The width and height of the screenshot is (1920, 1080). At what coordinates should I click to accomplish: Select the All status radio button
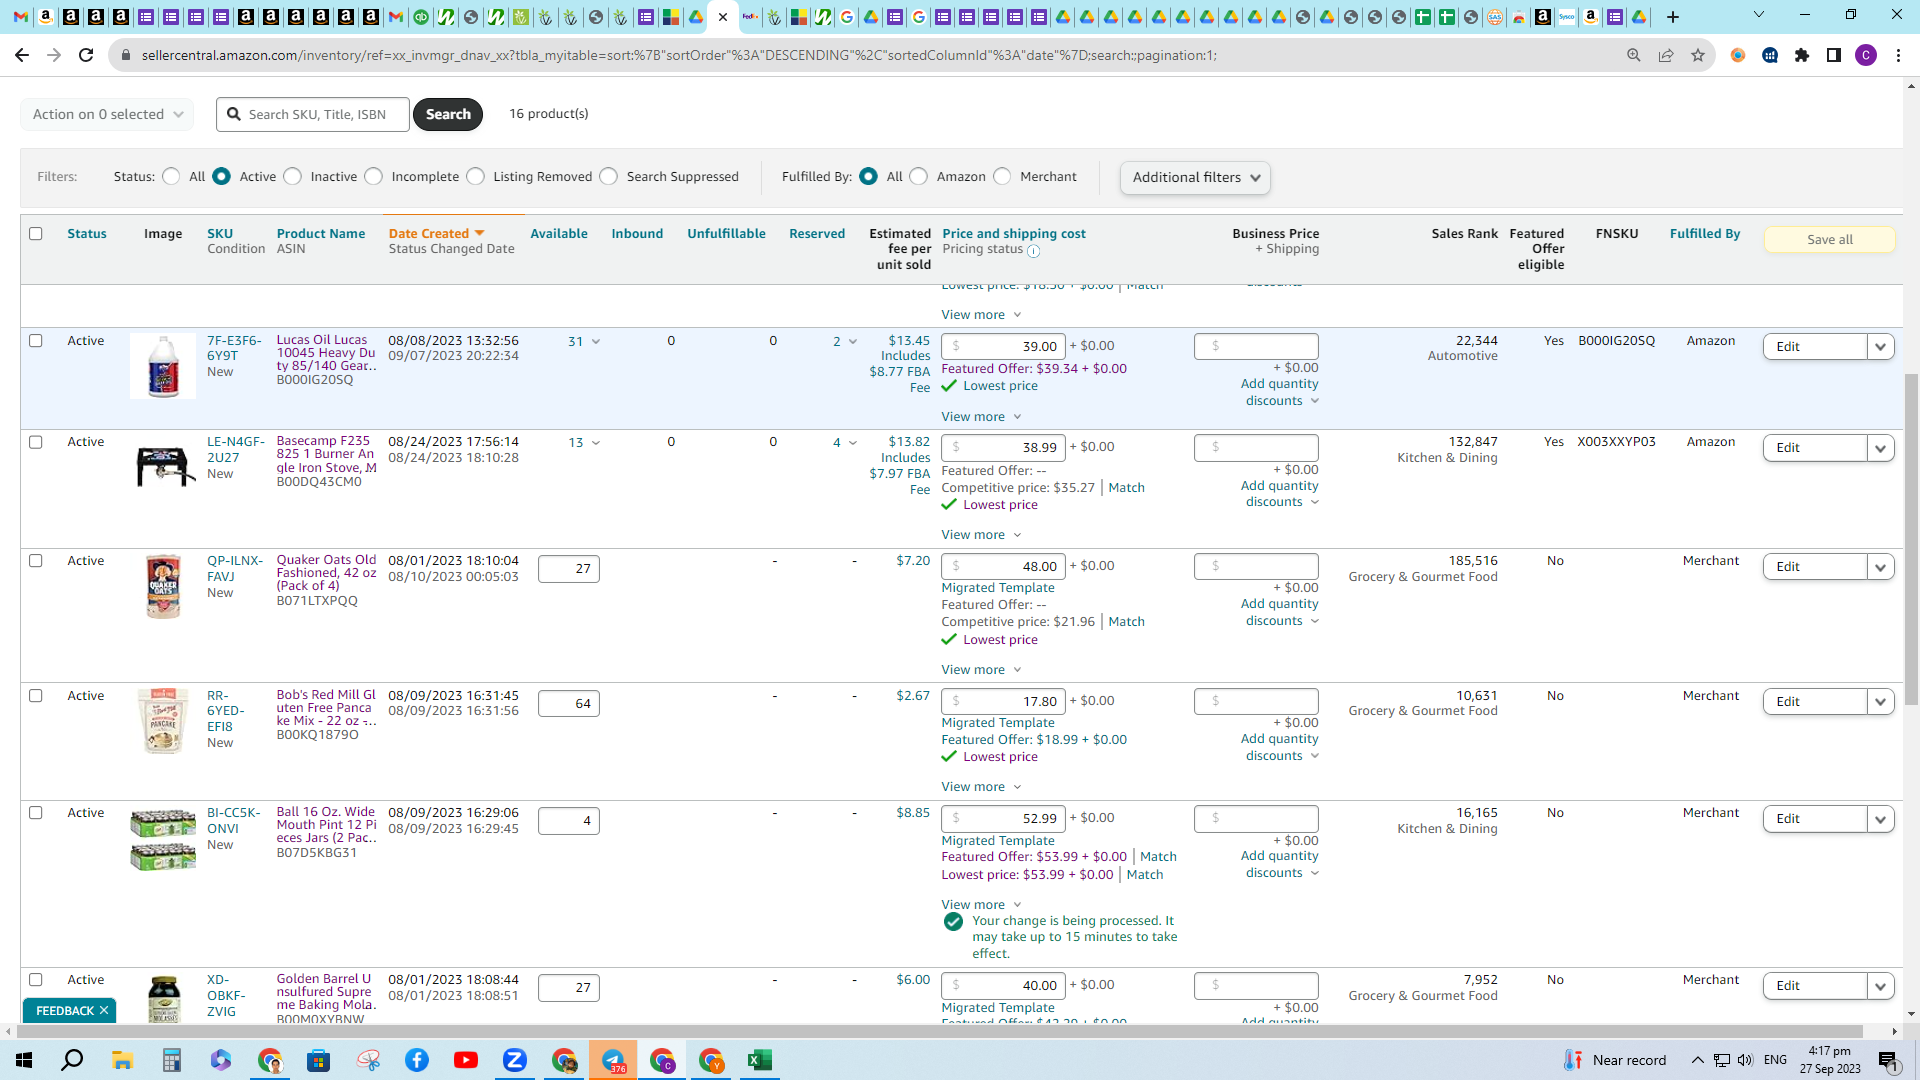(171, 177)
